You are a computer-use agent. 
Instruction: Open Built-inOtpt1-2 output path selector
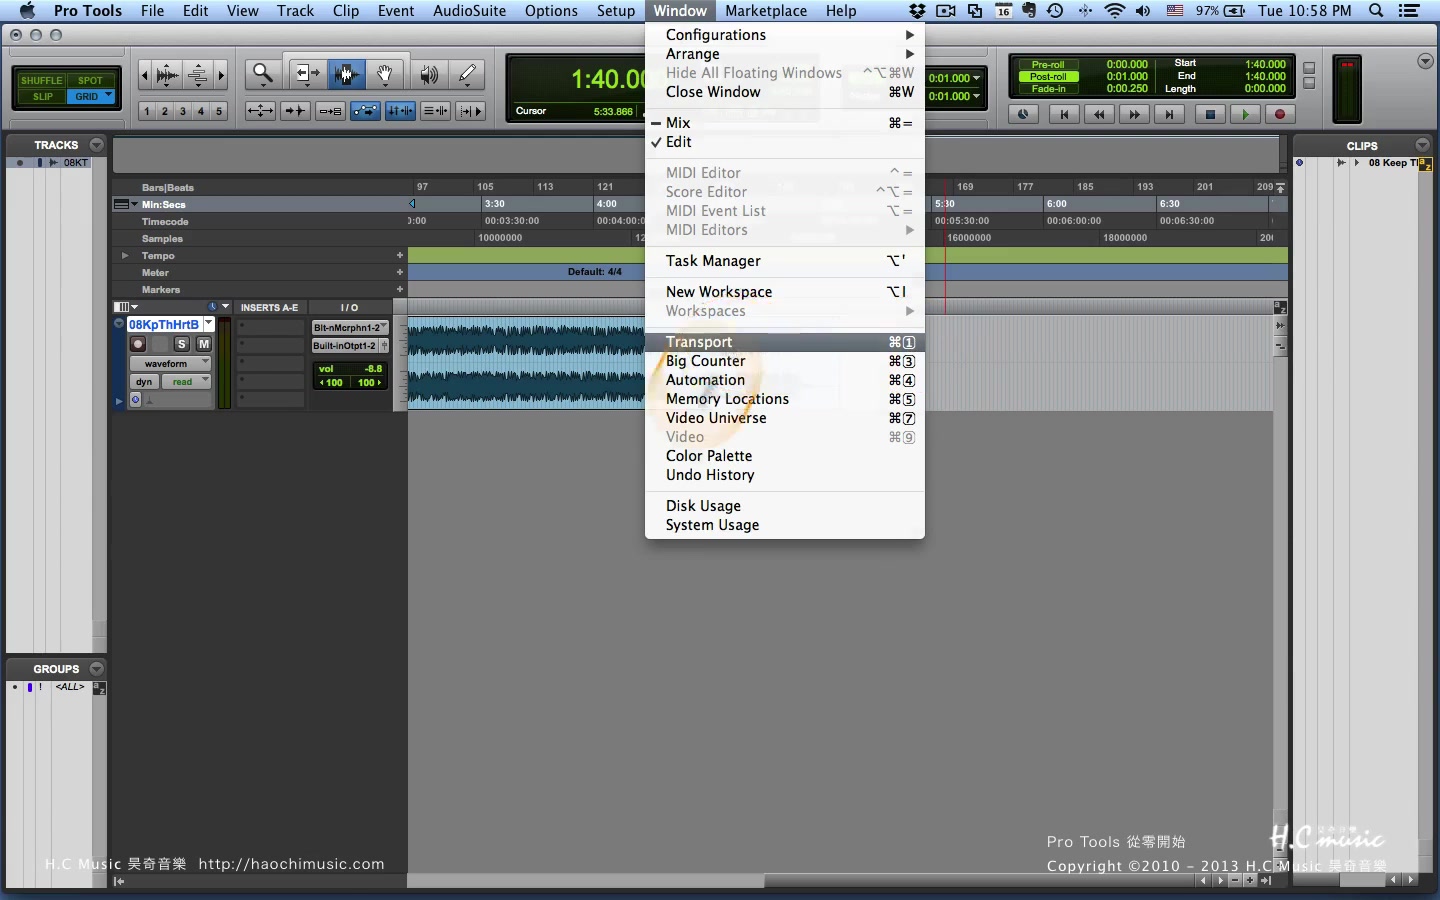pyautogui.click(x=345, y=345)
